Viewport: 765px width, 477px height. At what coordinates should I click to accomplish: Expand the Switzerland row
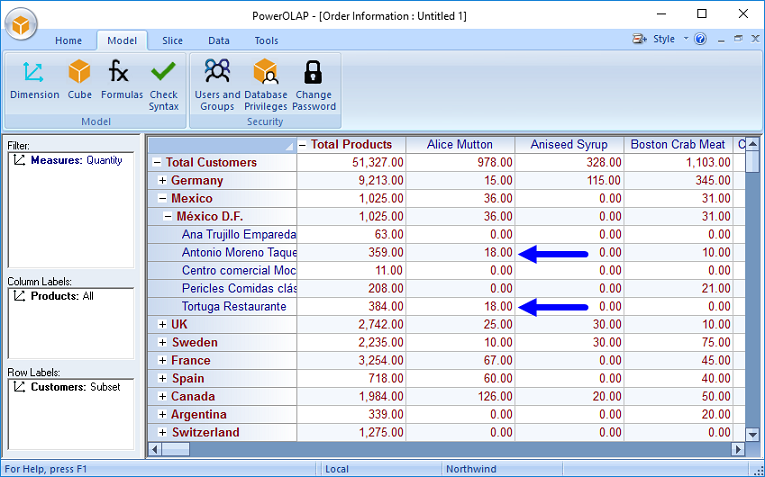pos(162,433)
